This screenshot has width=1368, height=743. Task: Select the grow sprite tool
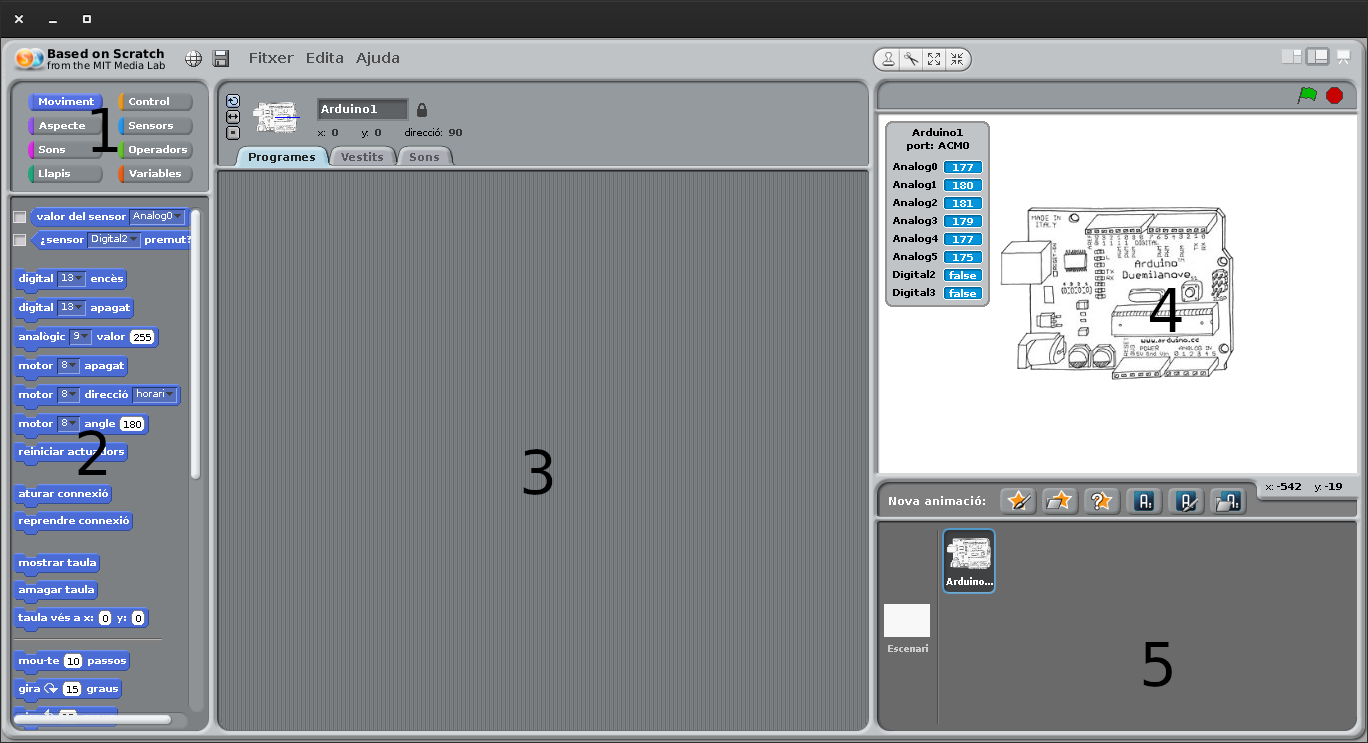pos(934,59)
